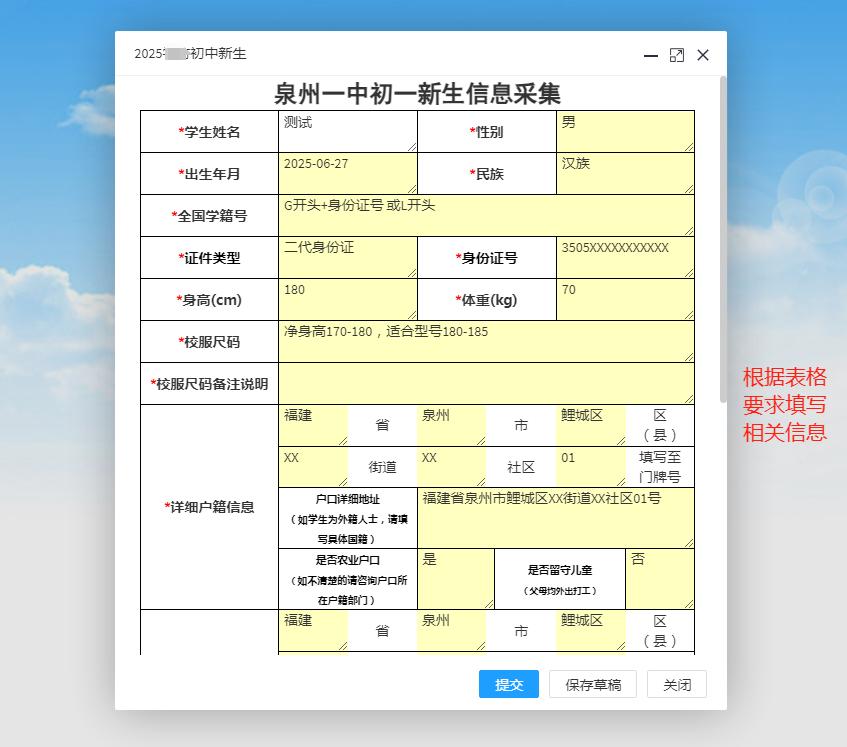
Task: Edit the 体重(kg) field showing 70
Action: [x=625, y=300]
